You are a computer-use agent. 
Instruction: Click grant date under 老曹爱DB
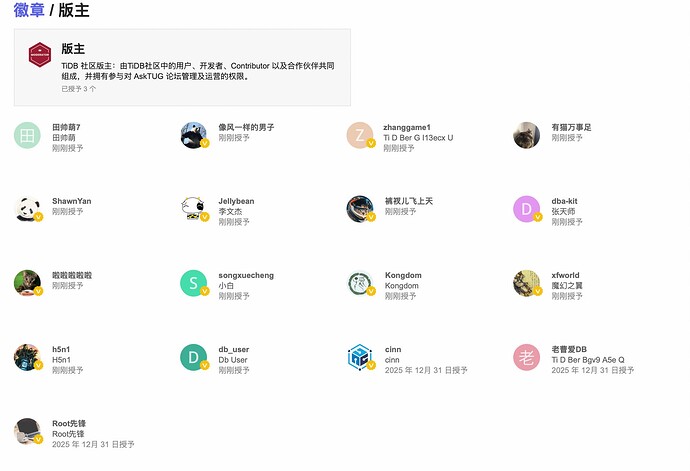click(592, 370)
